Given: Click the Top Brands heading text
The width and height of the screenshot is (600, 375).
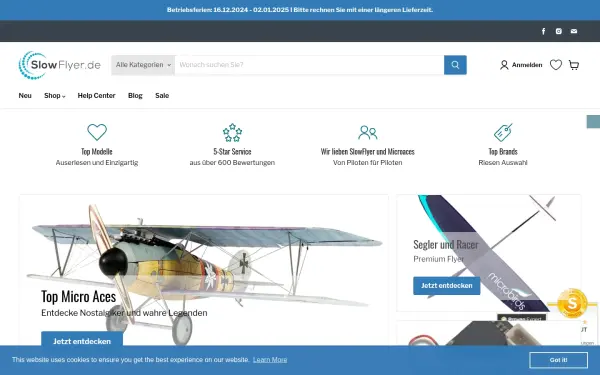Looking at the screenshot, I should 503,152.
